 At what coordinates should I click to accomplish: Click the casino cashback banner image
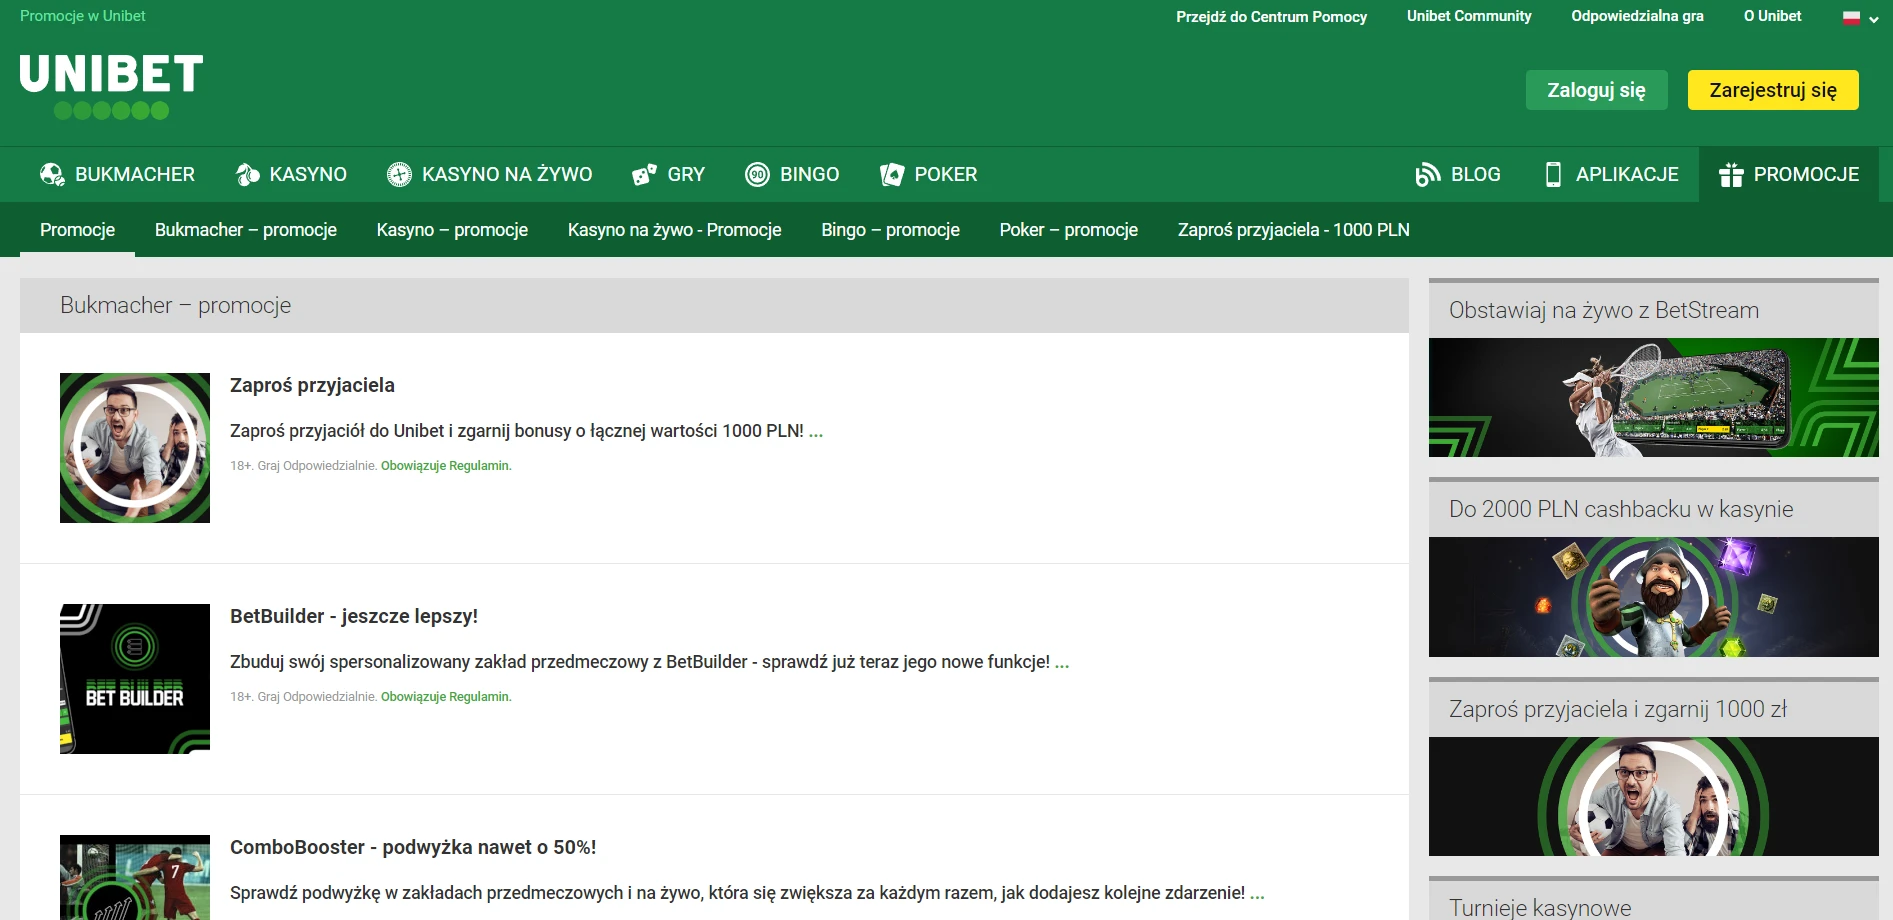click(x=1654, y=597)
